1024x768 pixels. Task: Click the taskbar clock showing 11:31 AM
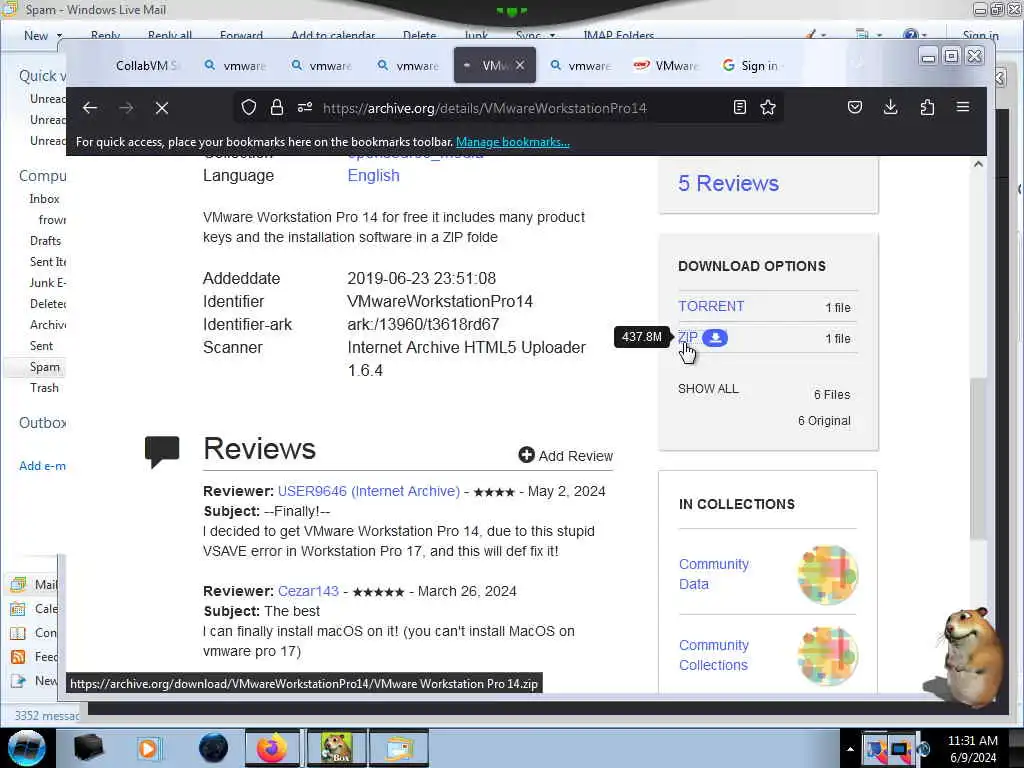pyautogui.click(x=972, y=749)
